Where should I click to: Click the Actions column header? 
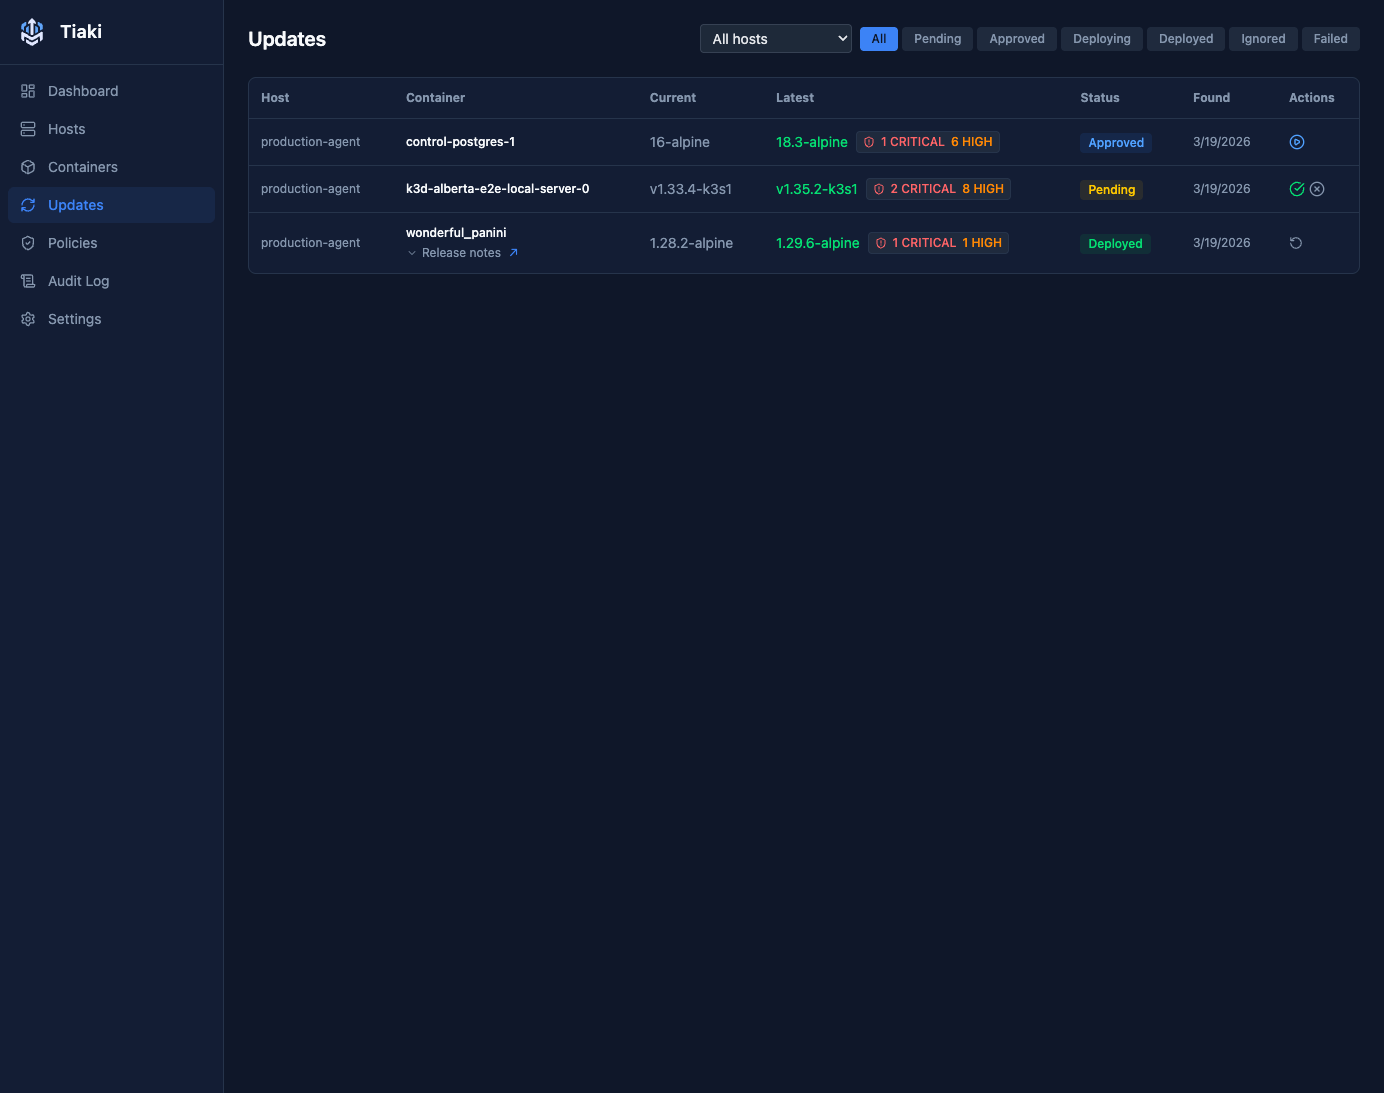1312,98
